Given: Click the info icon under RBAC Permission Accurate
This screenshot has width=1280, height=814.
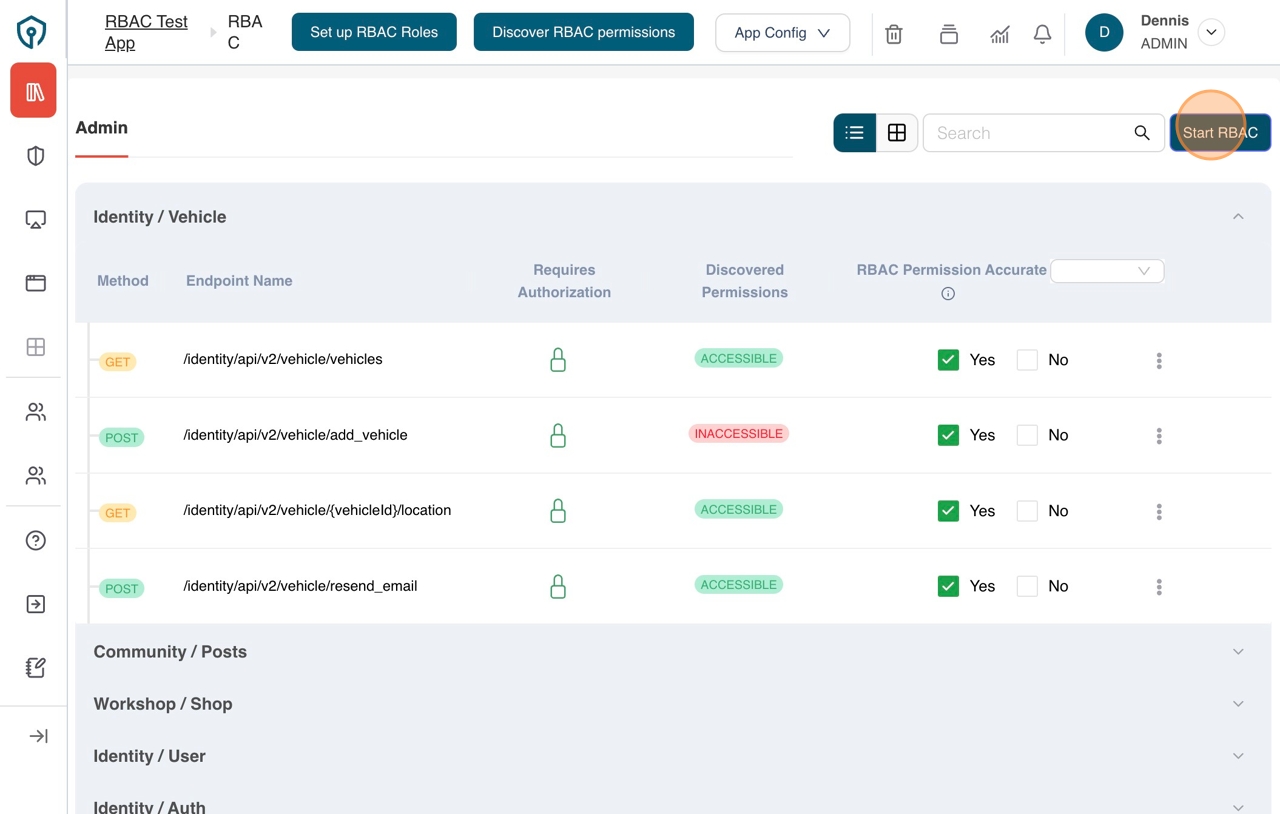Looking at the screenshot, I should [948, 294].
